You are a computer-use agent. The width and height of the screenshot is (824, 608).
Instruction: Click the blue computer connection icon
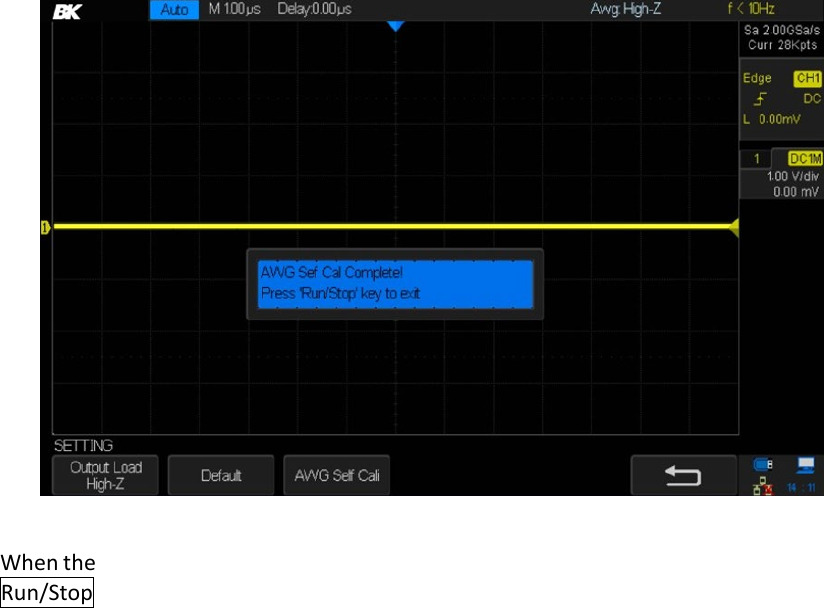804,464
